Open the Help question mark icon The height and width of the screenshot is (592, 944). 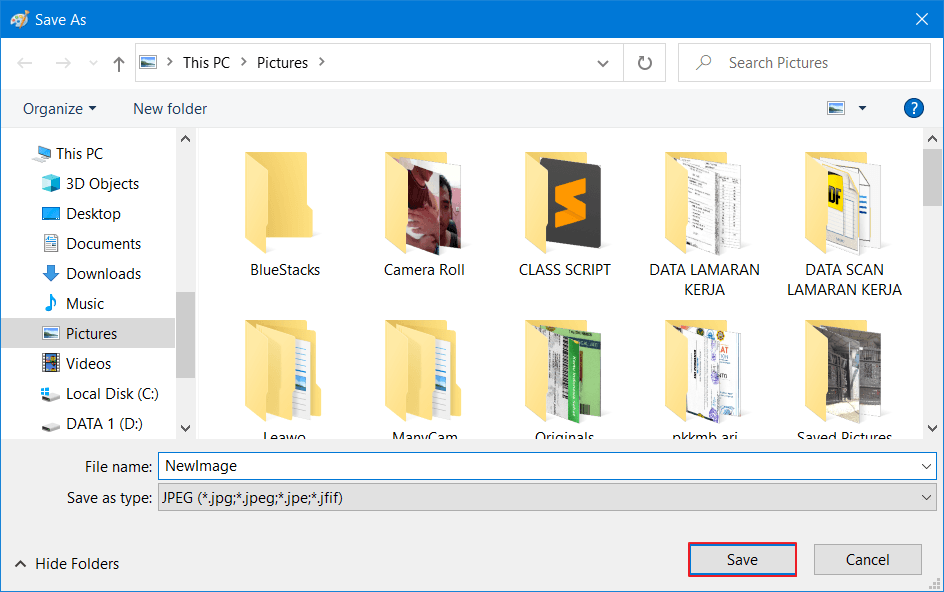click(x=912, y=108)
